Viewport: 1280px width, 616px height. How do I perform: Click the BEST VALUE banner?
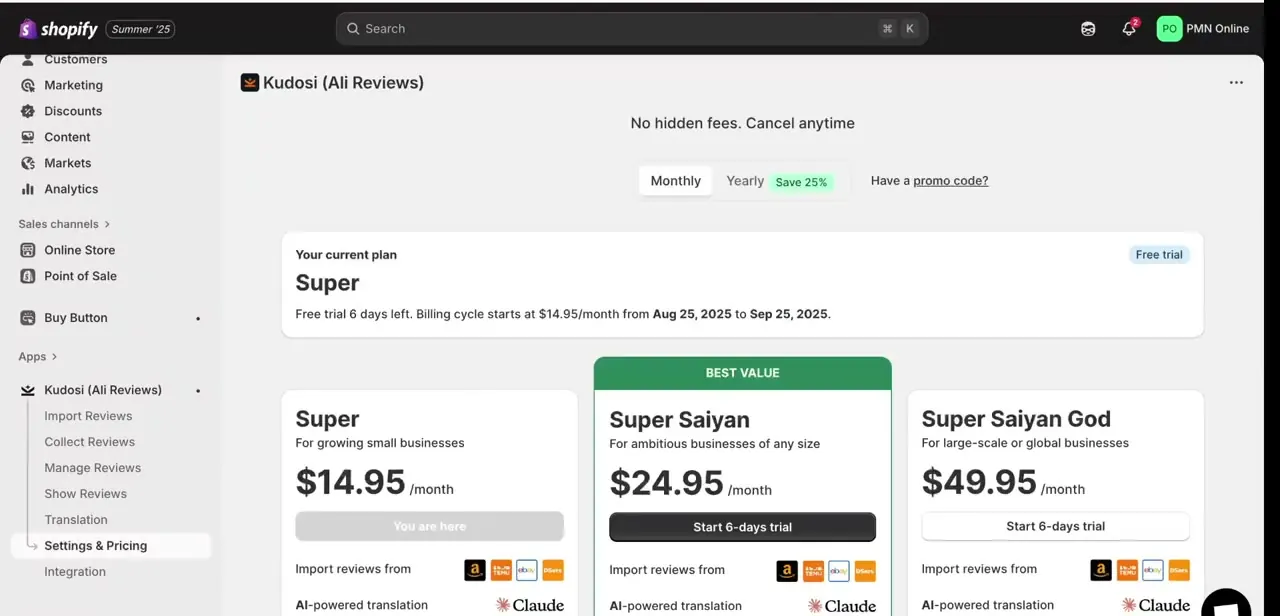742,373
